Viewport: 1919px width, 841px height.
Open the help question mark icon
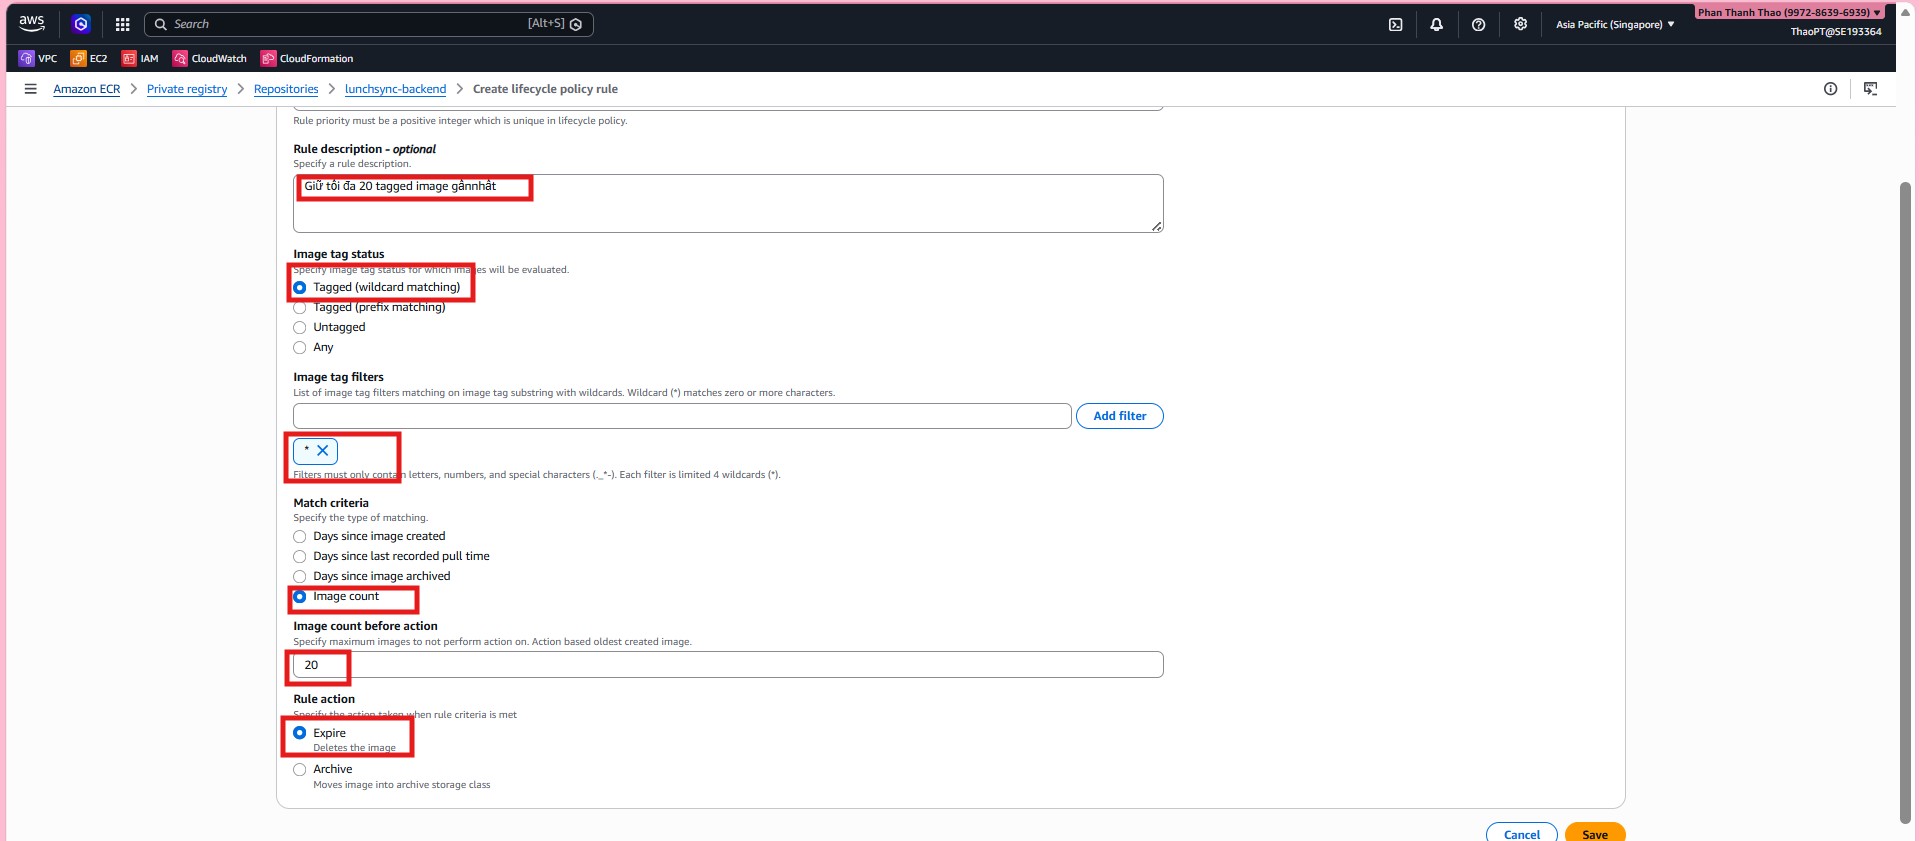point(1478,25)
